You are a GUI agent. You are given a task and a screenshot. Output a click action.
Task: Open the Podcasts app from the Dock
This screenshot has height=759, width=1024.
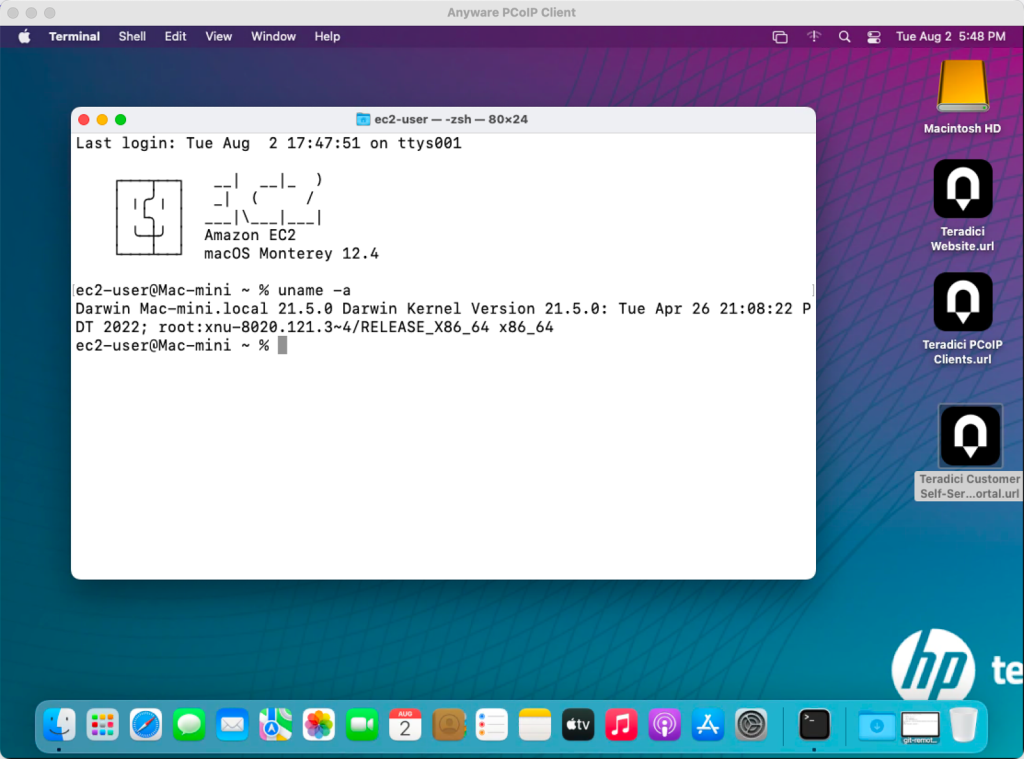click(x=664, y=724)
